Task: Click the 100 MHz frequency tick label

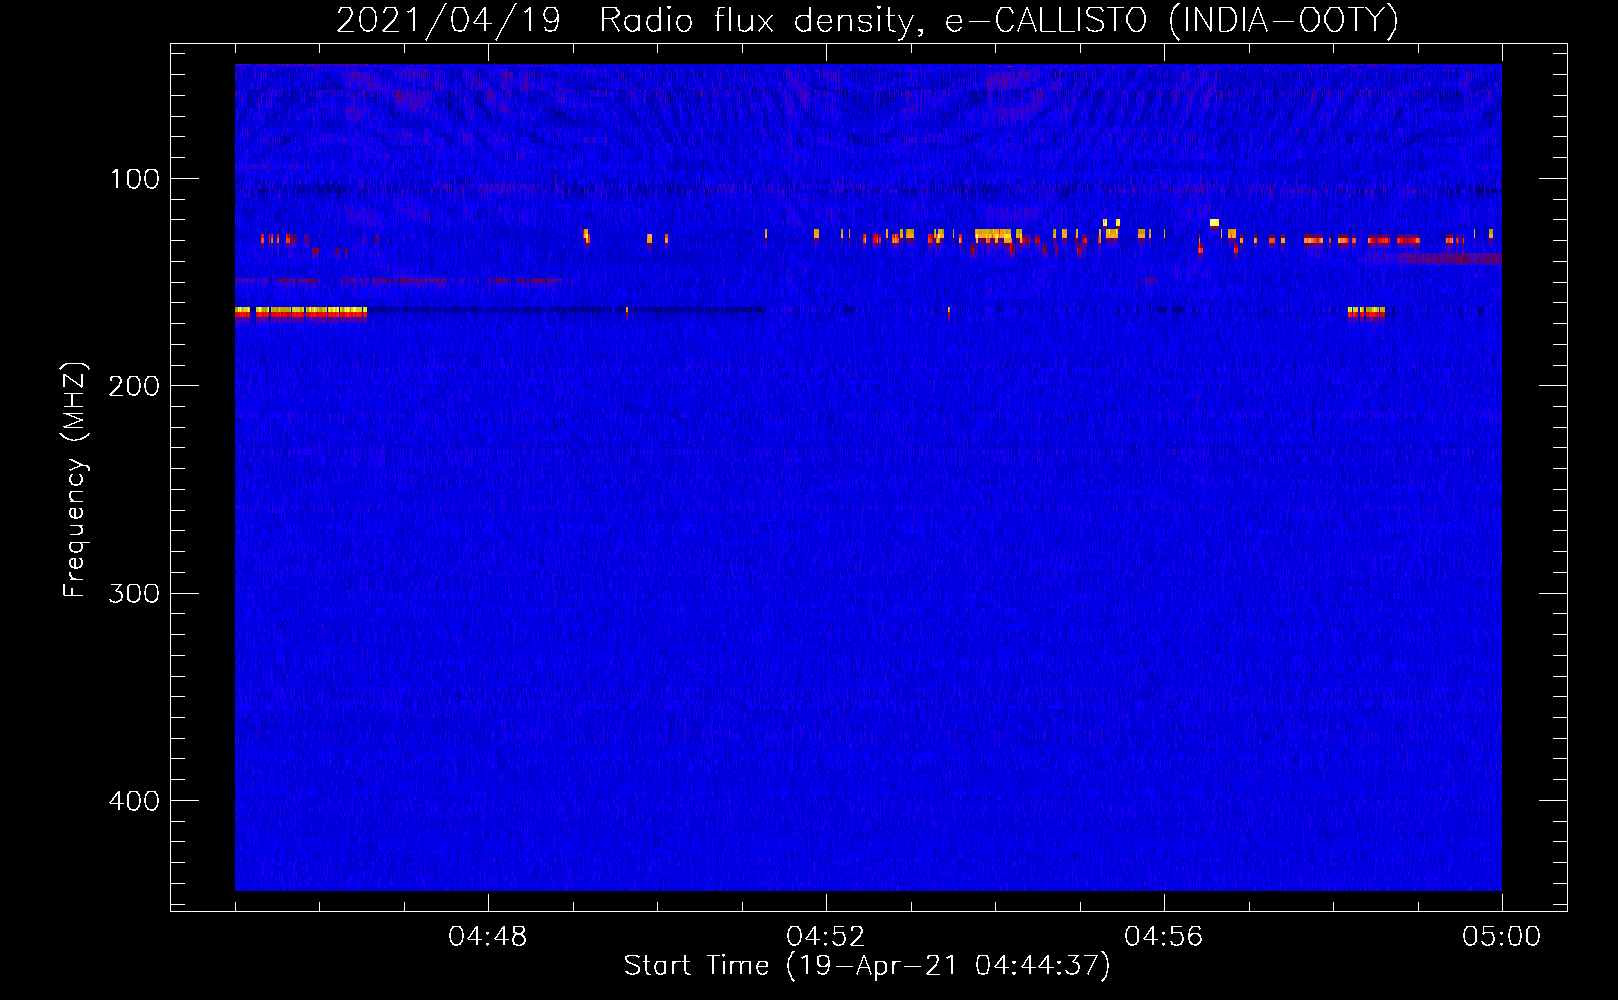Action: [135, 179]
